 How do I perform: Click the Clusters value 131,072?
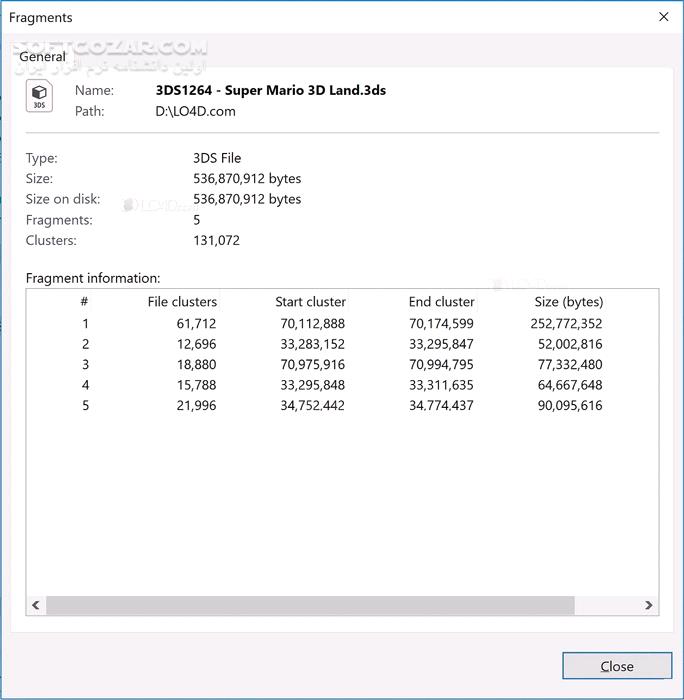pos(217,241)
